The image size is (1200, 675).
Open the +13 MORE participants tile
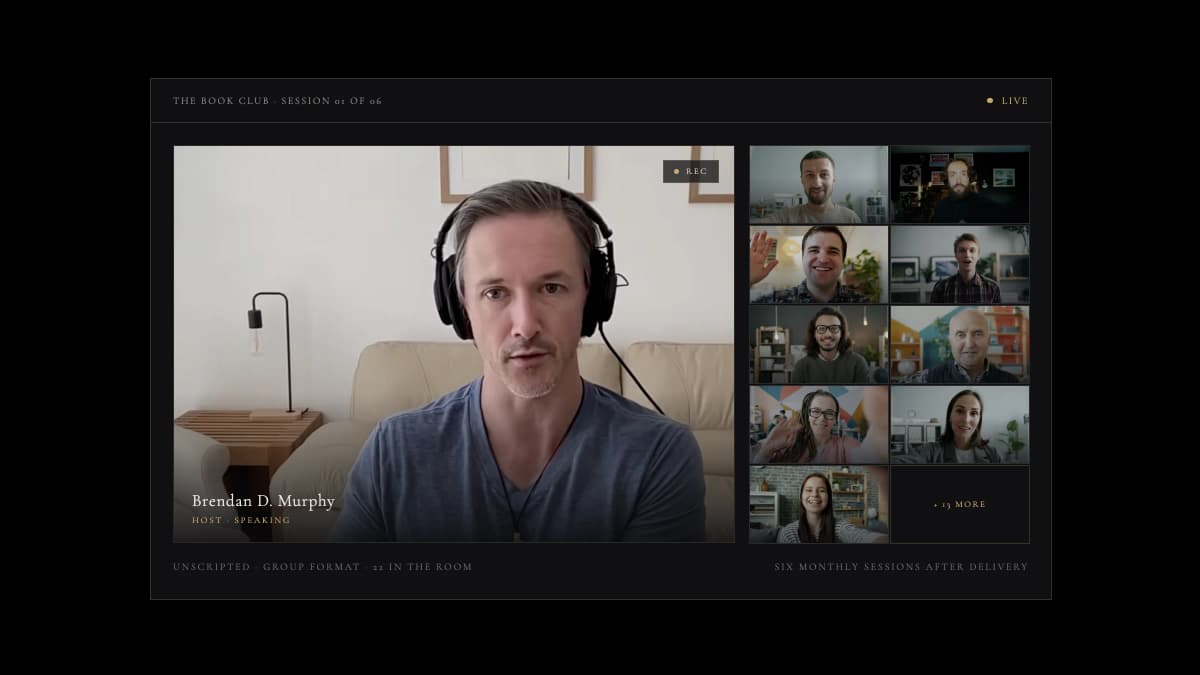pyautogui.click(x=960, y=504)
